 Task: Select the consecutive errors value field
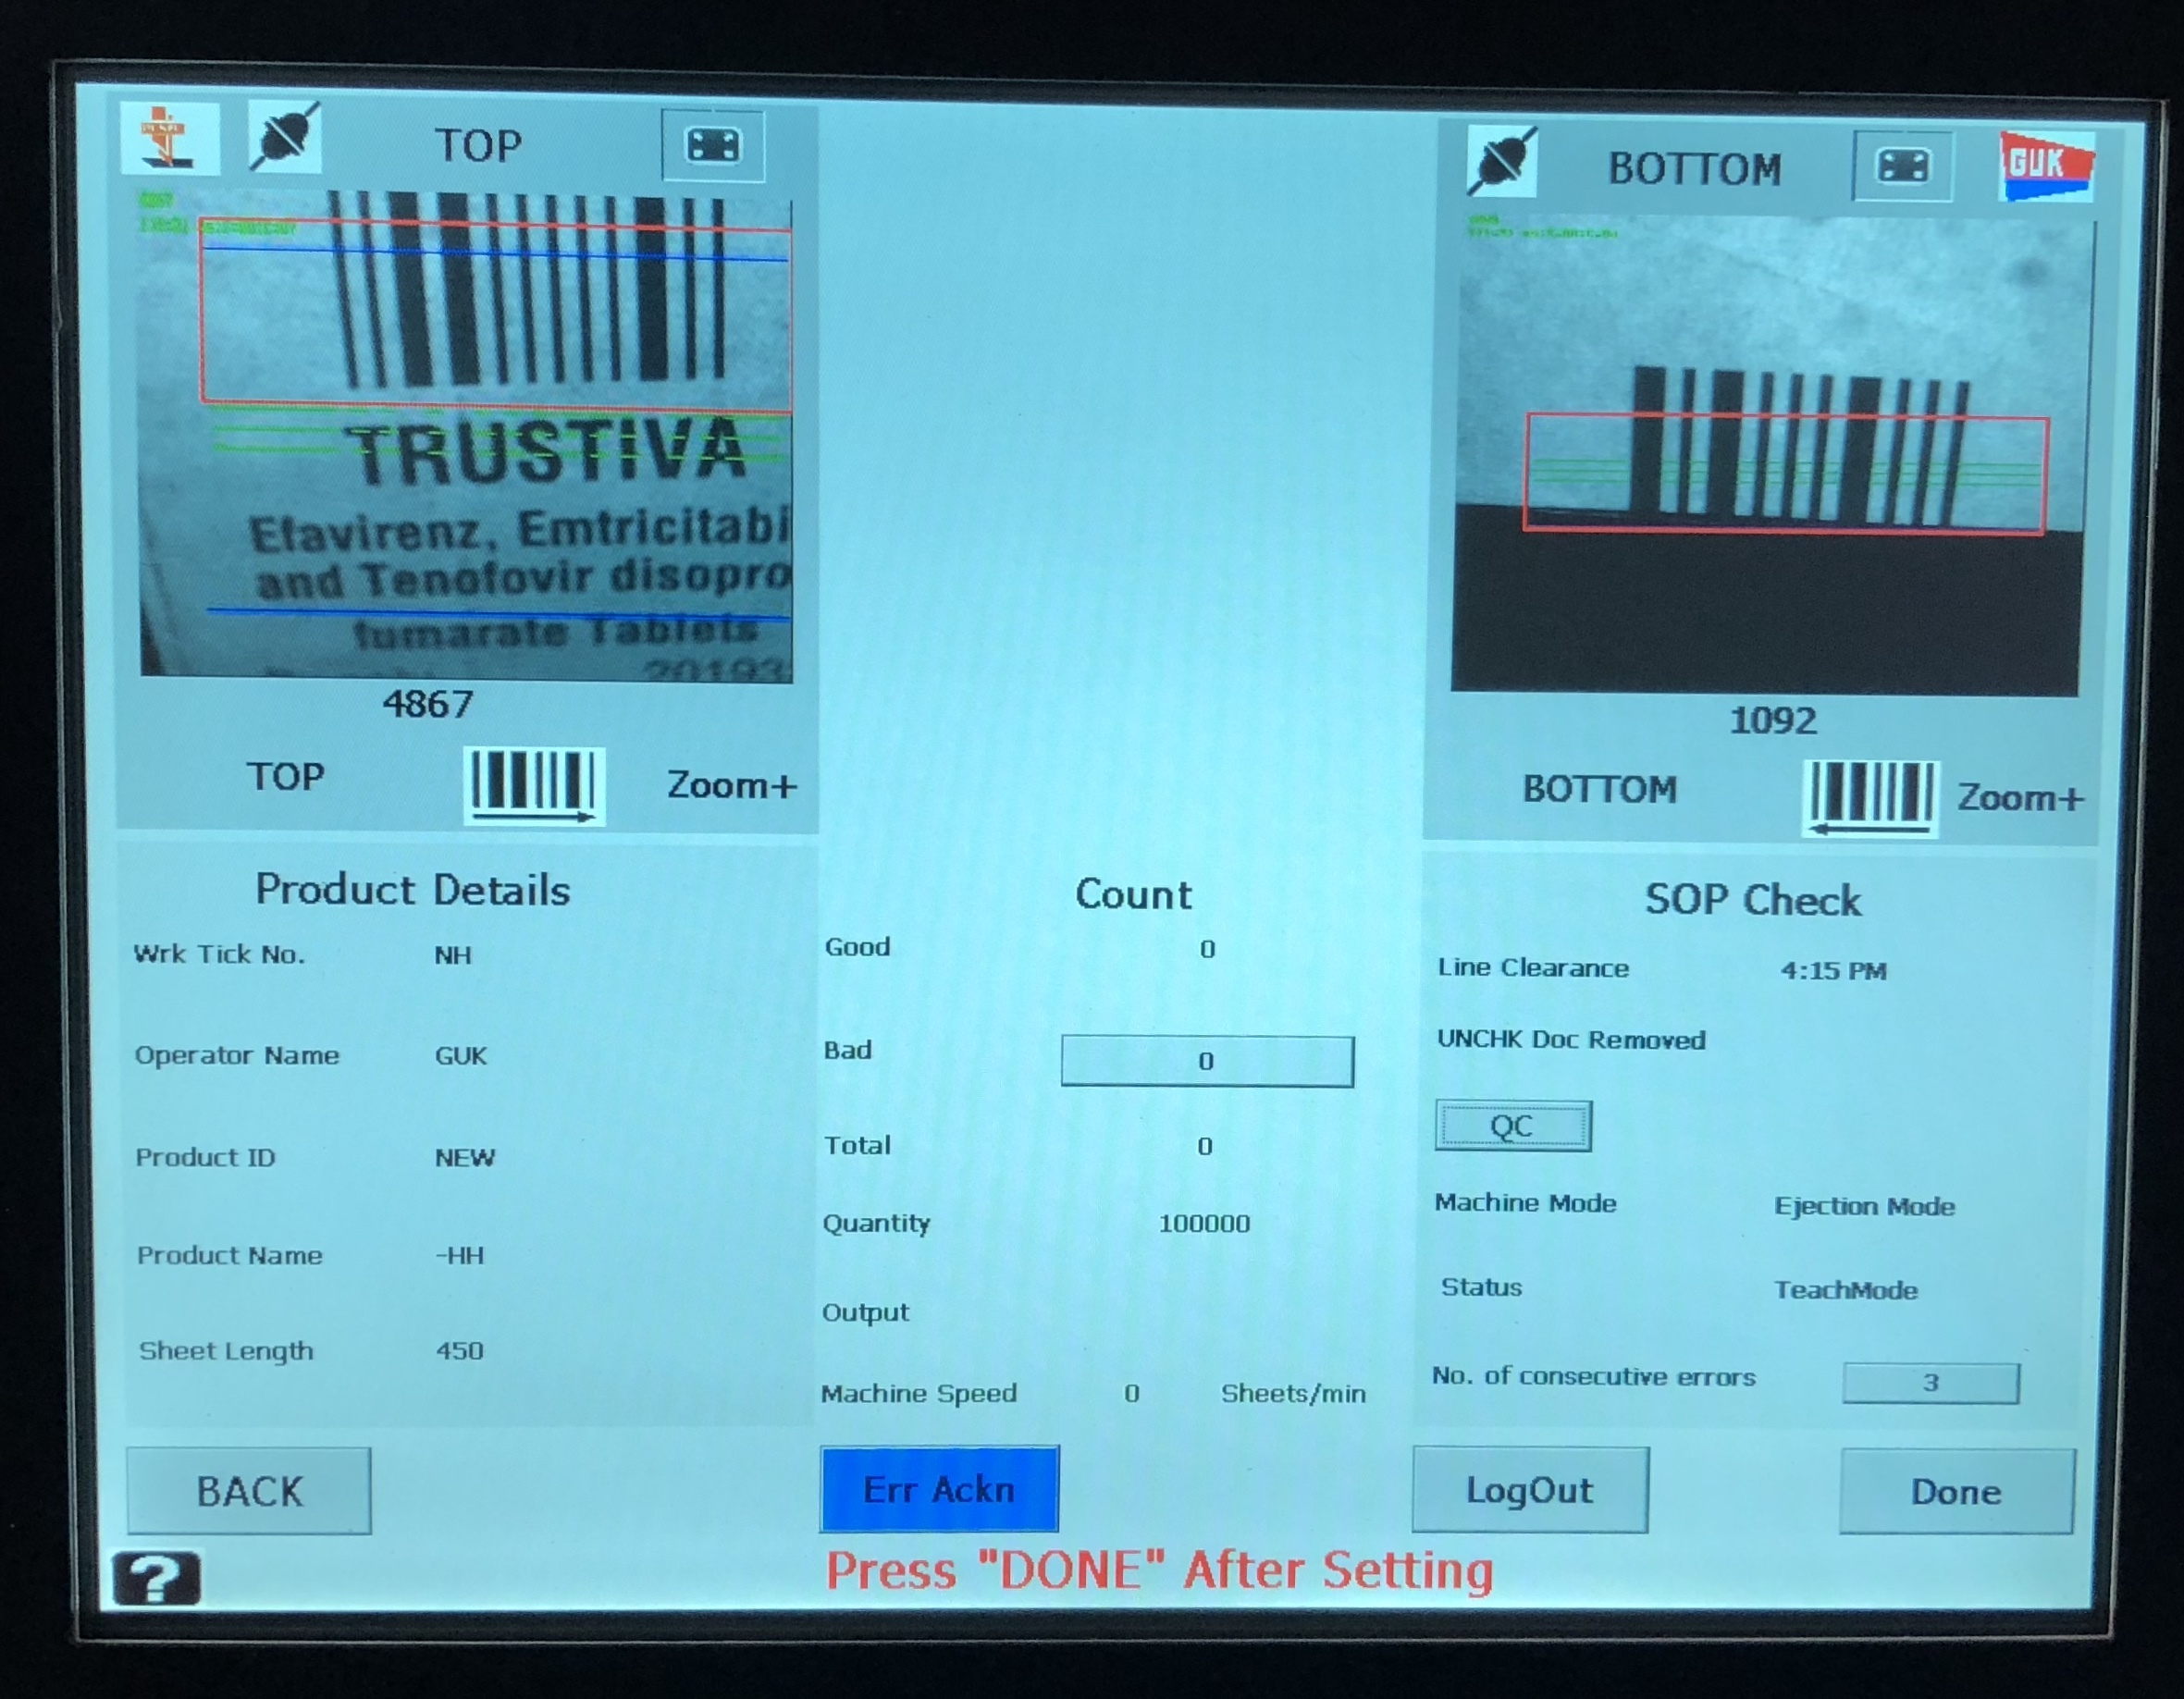pyautogui.click(x=1931, y=1383)
